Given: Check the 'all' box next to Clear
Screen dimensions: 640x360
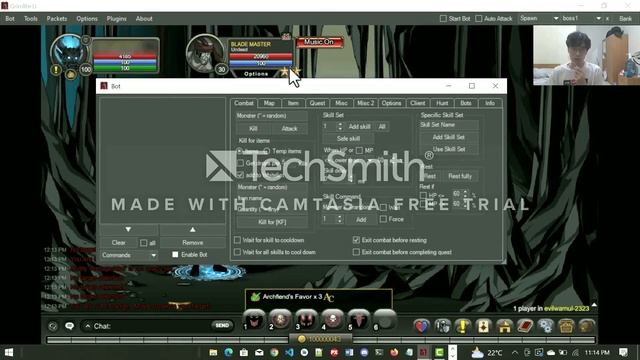Looking at the screenshot, I should [144, 243].
